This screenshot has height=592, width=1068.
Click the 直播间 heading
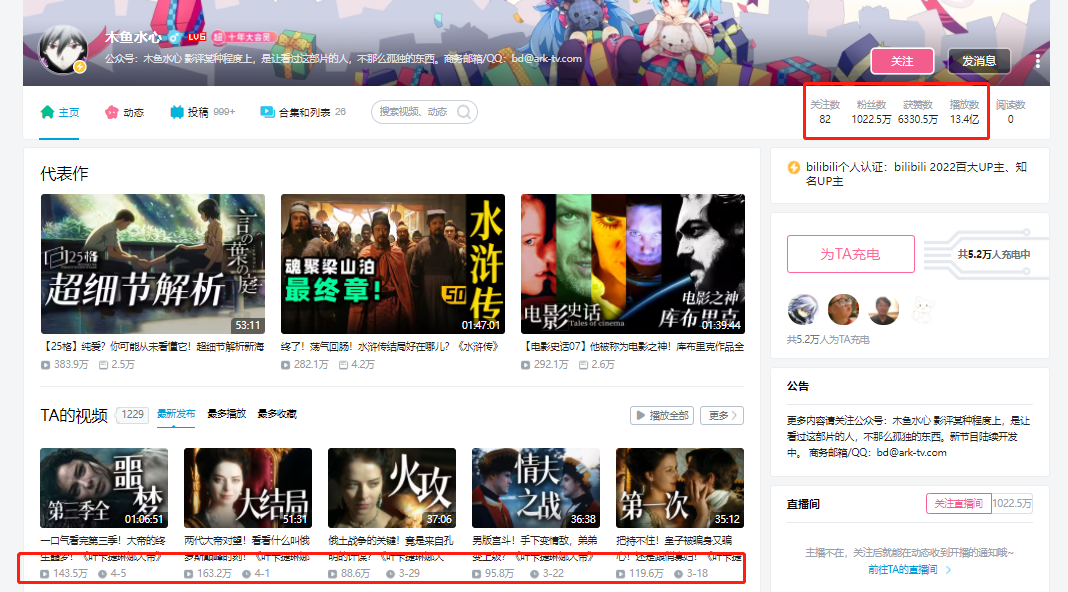point(803,504)
